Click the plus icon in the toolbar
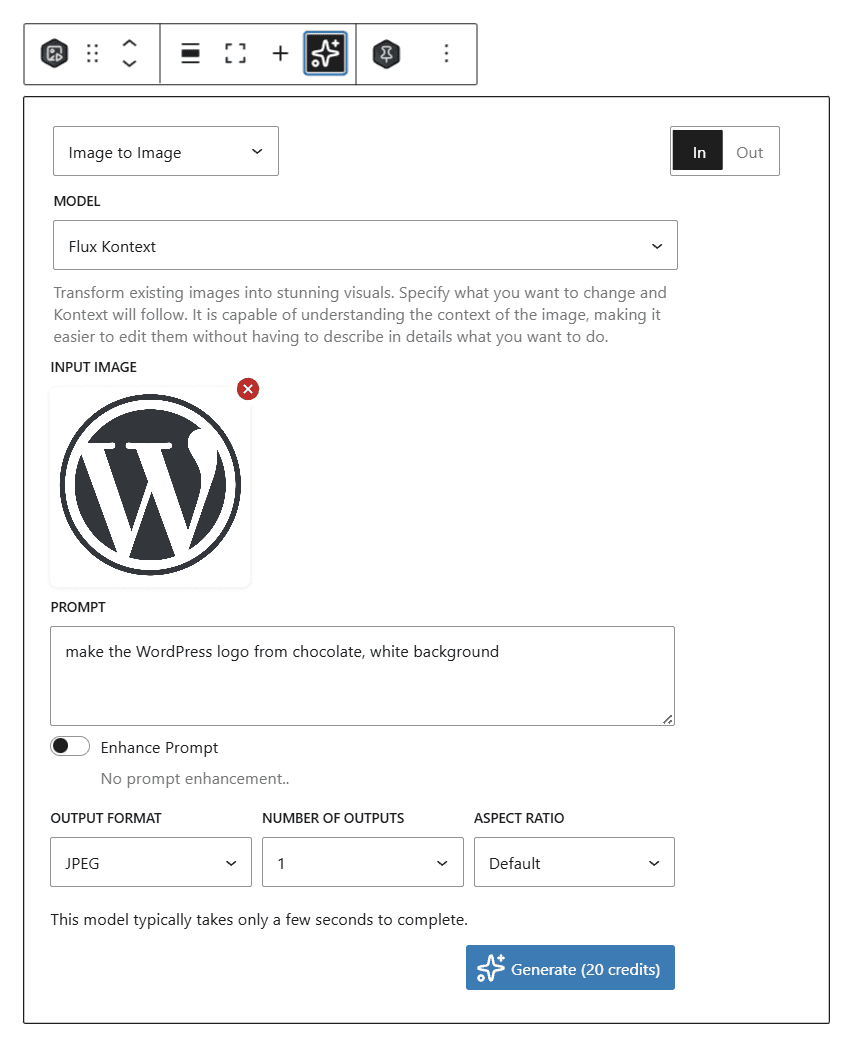Image resolution: width=854 pixels, height=1050 pixels. click(x=280, y=54)
